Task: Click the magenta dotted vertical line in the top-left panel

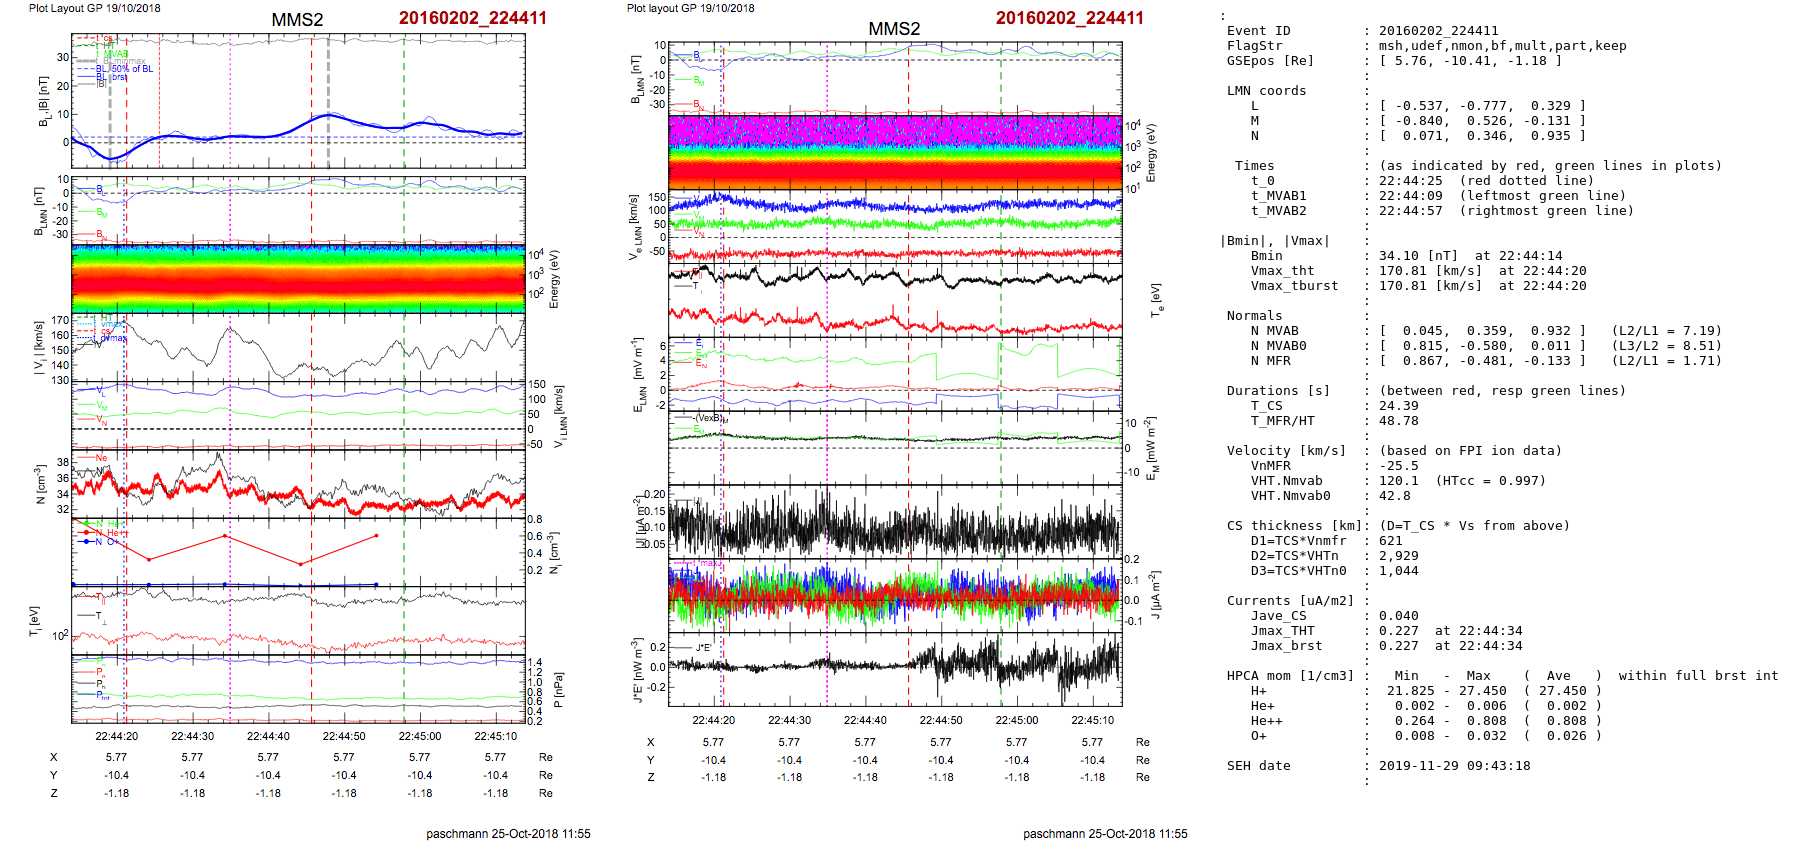Action: pos(230,100)
